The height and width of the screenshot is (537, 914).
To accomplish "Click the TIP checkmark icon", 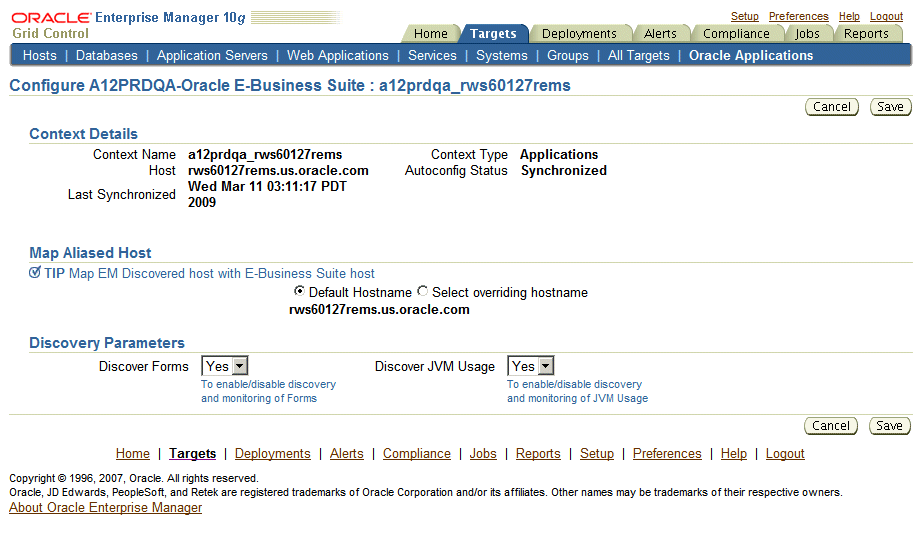I will (35, 272).
